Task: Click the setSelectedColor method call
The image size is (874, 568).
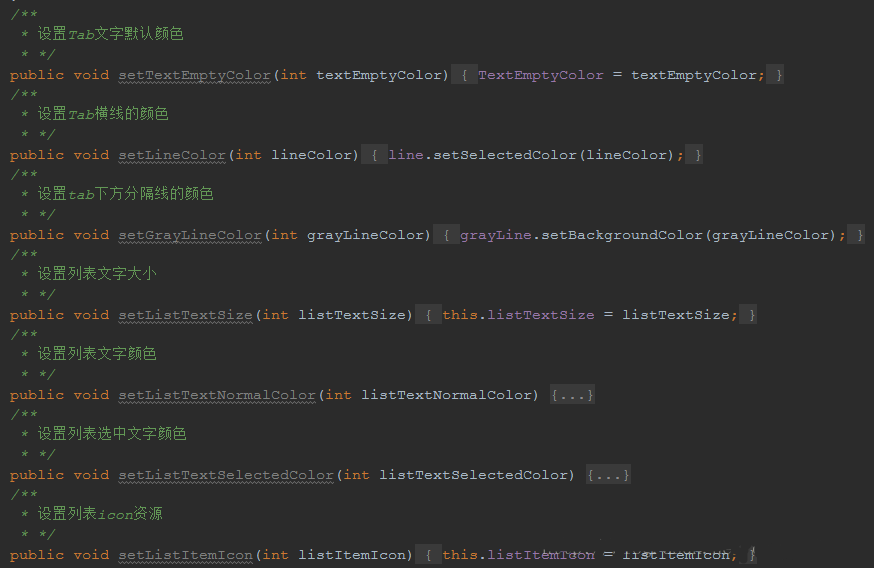Action: [x=504, y=155]
